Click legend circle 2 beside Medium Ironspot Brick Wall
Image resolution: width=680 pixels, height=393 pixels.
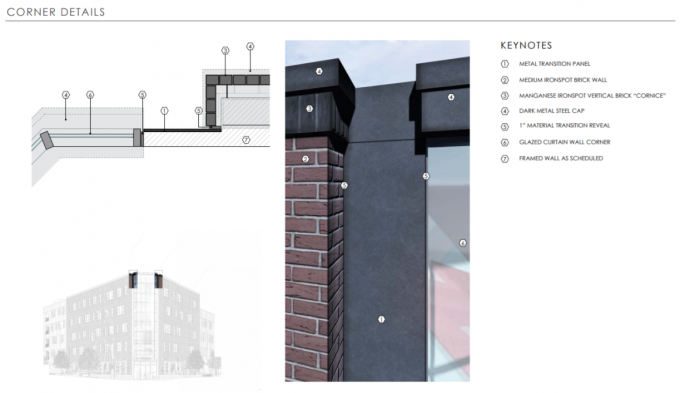point(504,80)
